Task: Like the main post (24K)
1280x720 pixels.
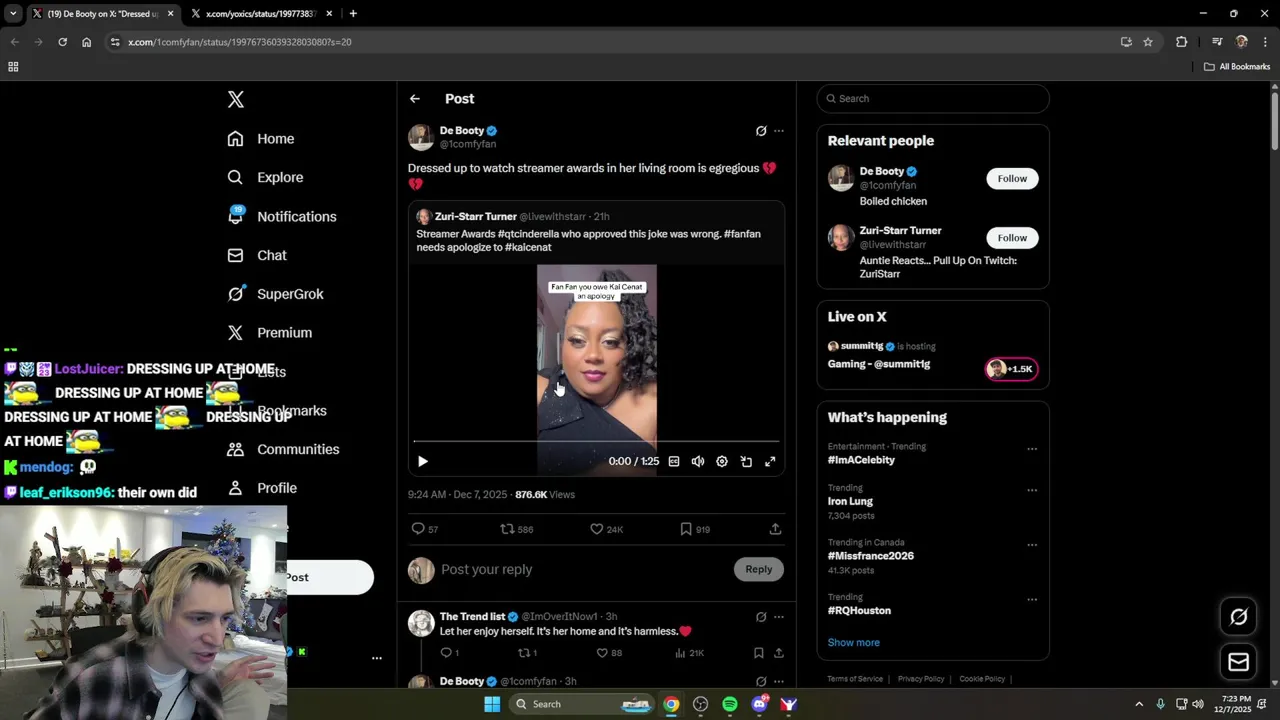Action: [607, 529]
